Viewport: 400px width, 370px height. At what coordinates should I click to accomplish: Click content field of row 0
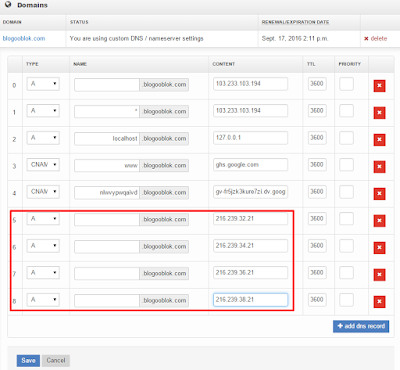pyautogui.click(x=250, y=84)
